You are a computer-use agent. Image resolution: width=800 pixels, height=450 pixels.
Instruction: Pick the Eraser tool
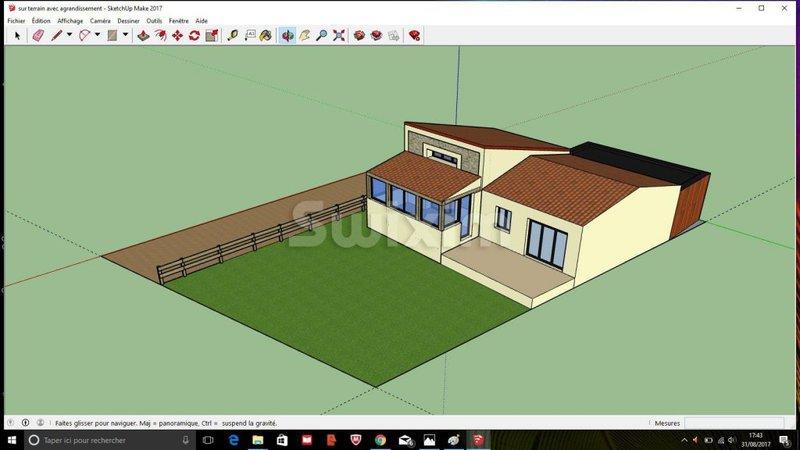(38, 35)
